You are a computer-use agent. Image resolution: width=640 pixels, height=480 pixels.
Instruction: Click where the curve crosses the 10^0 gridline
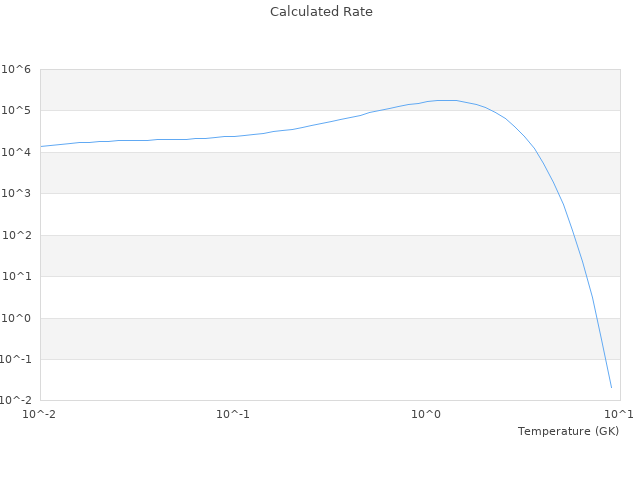(x=596, y=318)
